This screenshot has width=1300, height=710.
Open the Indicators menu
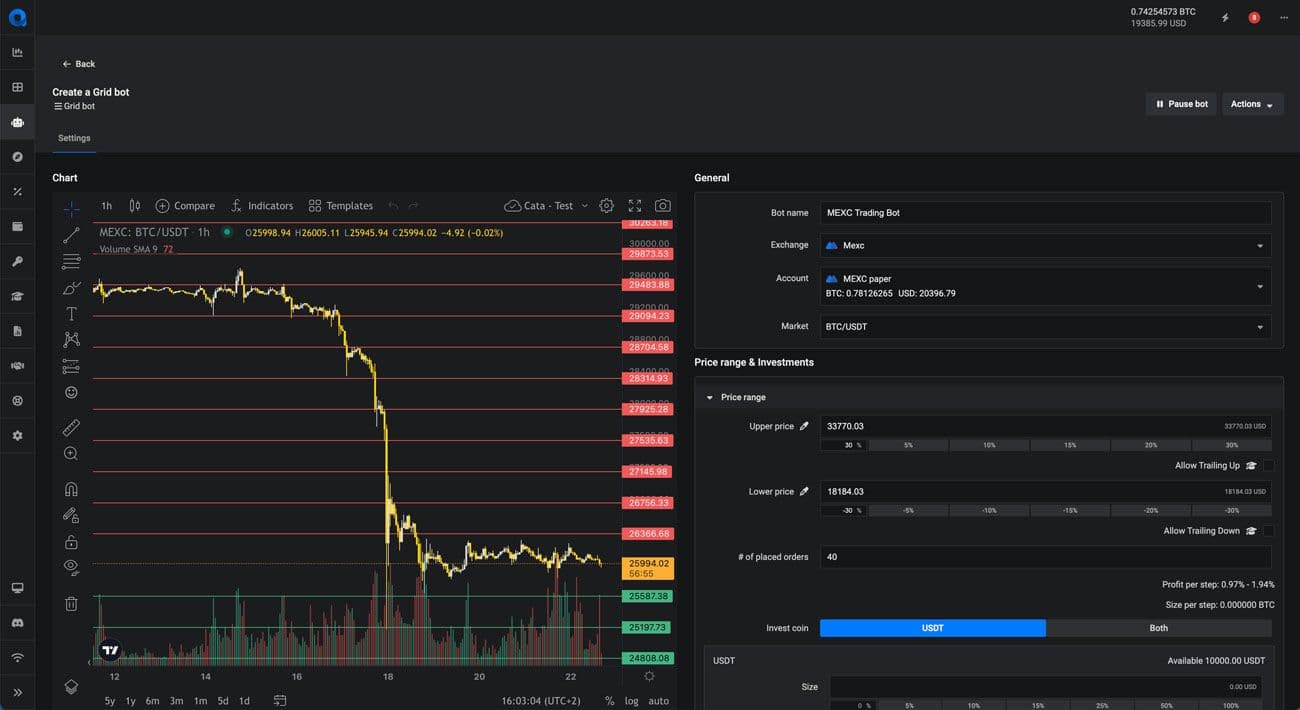[262, 206]
